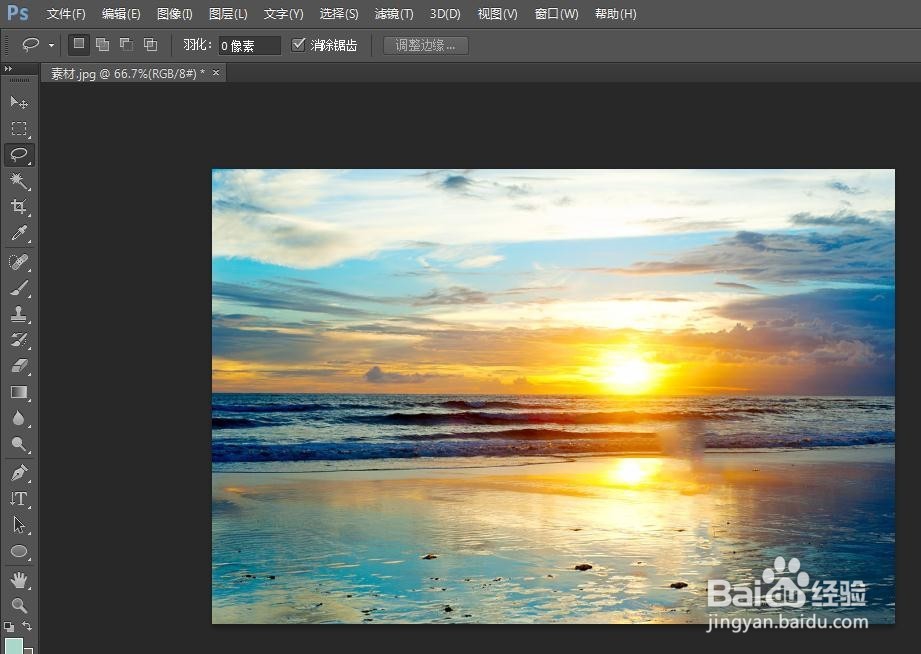Choose Subtract from Selection mode
This screenshot has height=654, width=921.
pyautogui.click(x=126, y=45)
